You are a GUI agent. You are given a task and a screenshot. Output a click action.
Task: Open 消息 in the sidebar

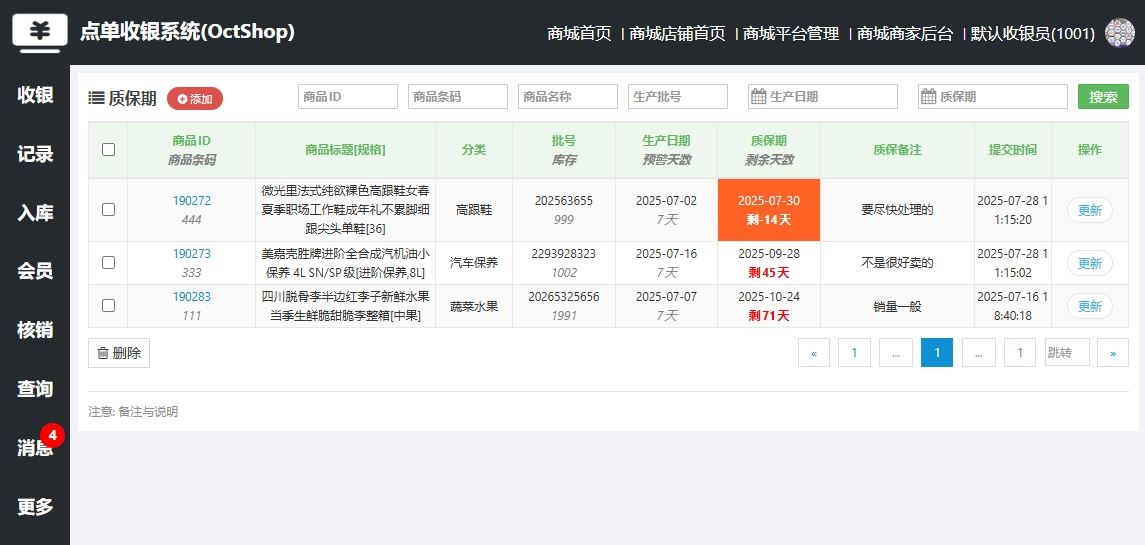[x=35, y=447]
